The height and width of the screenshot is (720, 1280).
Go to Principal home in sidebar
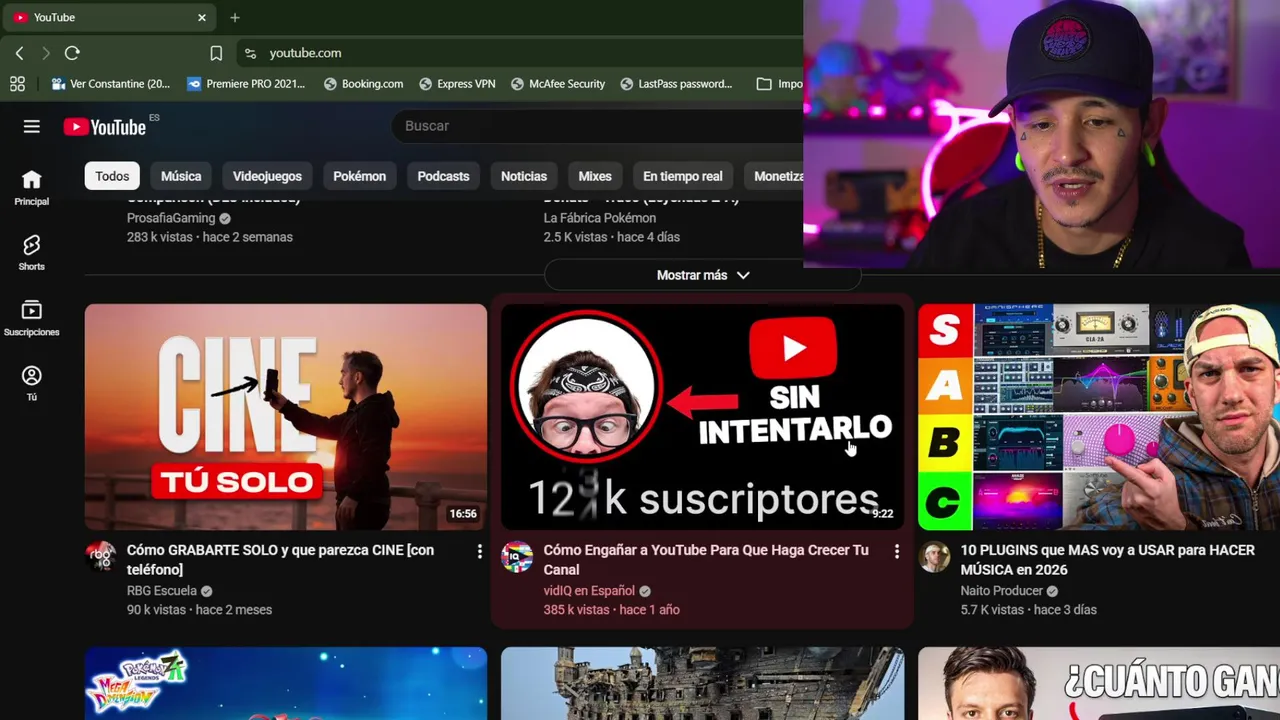pyautogui.click(x=31, y=187)
